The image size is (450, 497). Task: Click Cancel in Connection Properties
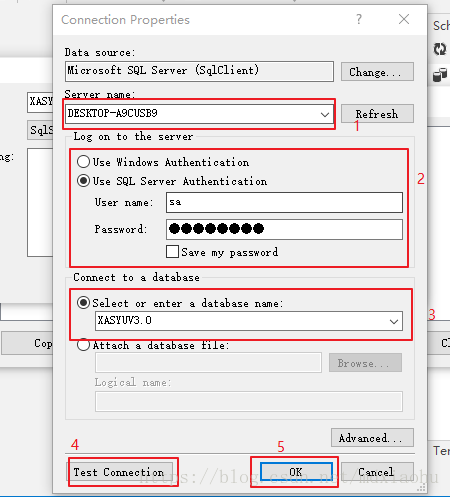[377, 472]
